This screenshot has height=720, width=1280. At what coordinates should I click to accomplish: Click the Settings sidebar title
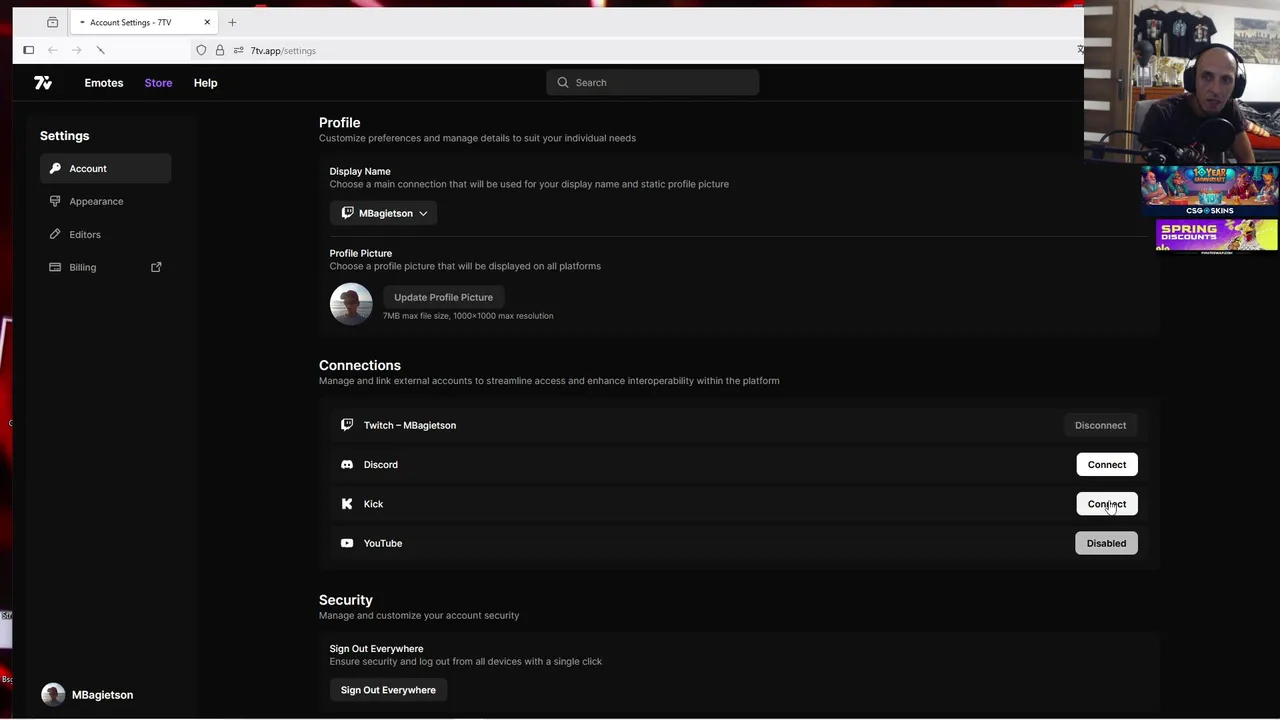click(65, 136)
